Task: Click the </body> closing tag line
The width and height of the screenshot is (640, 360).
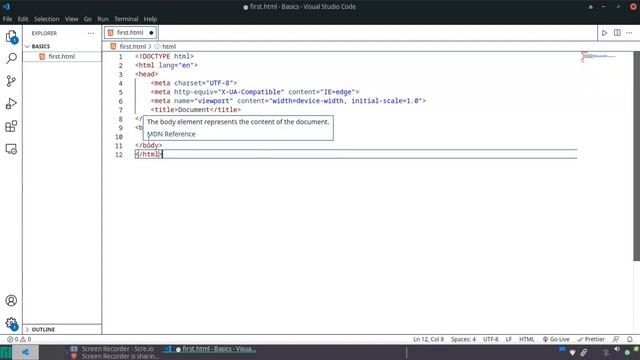Action: point(149,145)
